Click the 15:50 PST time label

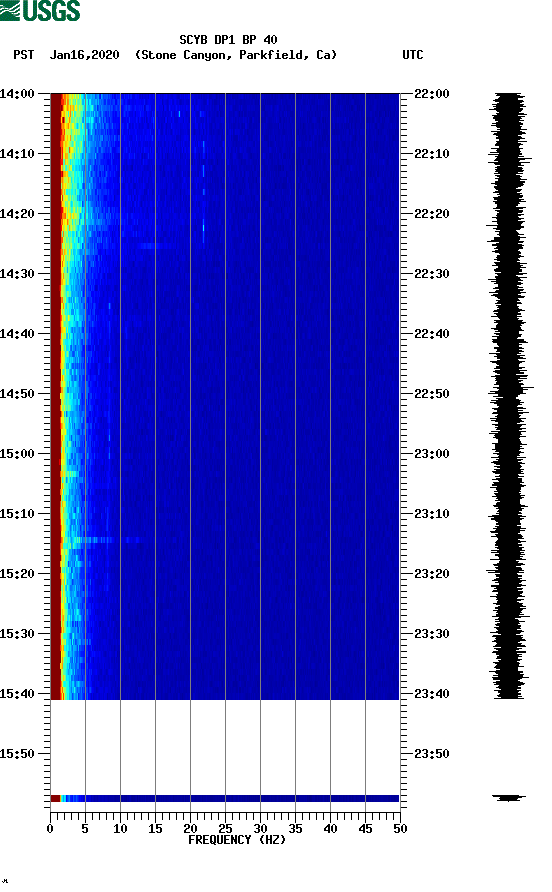[18, 754]
